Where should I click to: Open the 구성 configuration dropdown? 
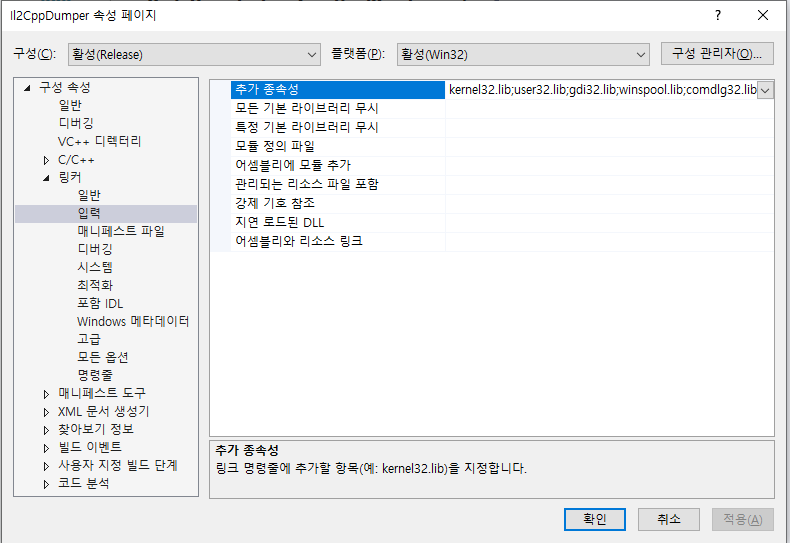pos(194,54)
